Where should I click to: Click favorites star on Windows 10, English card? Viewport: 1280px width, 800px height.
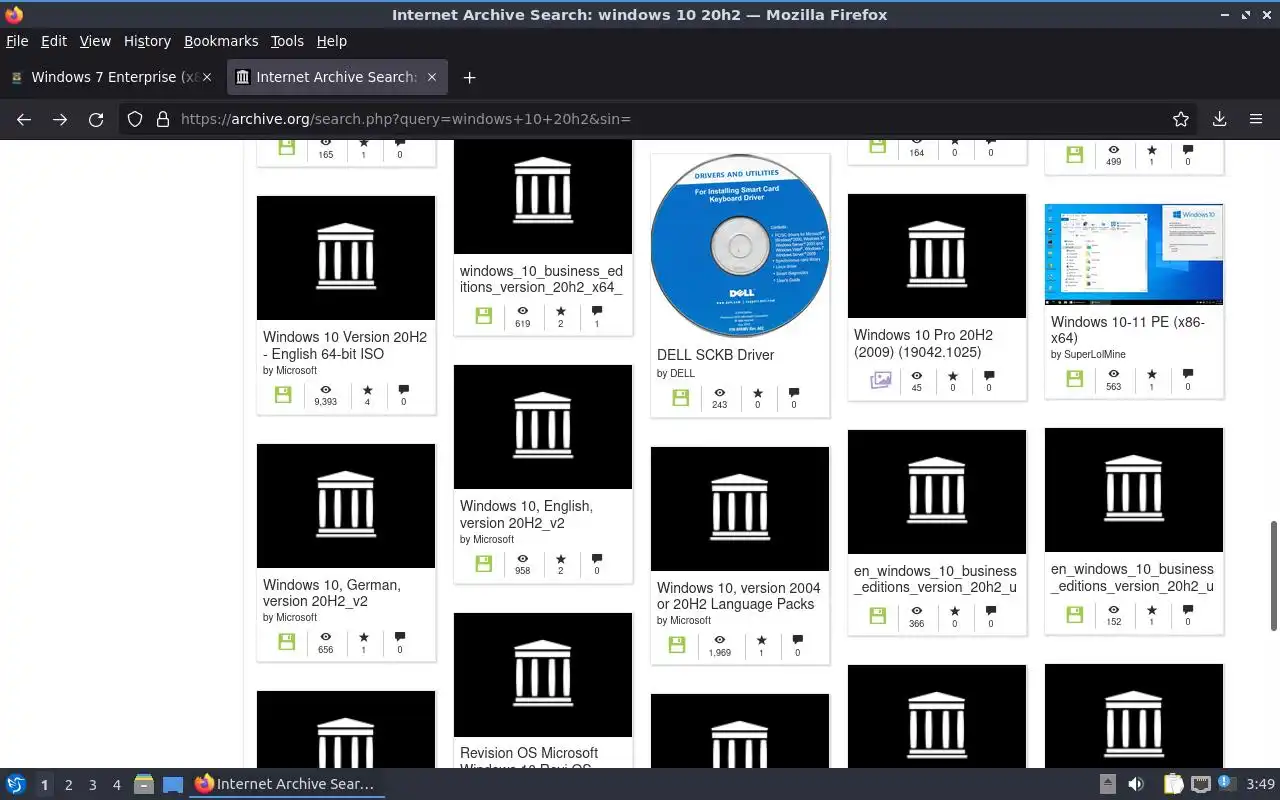(560, 558)
